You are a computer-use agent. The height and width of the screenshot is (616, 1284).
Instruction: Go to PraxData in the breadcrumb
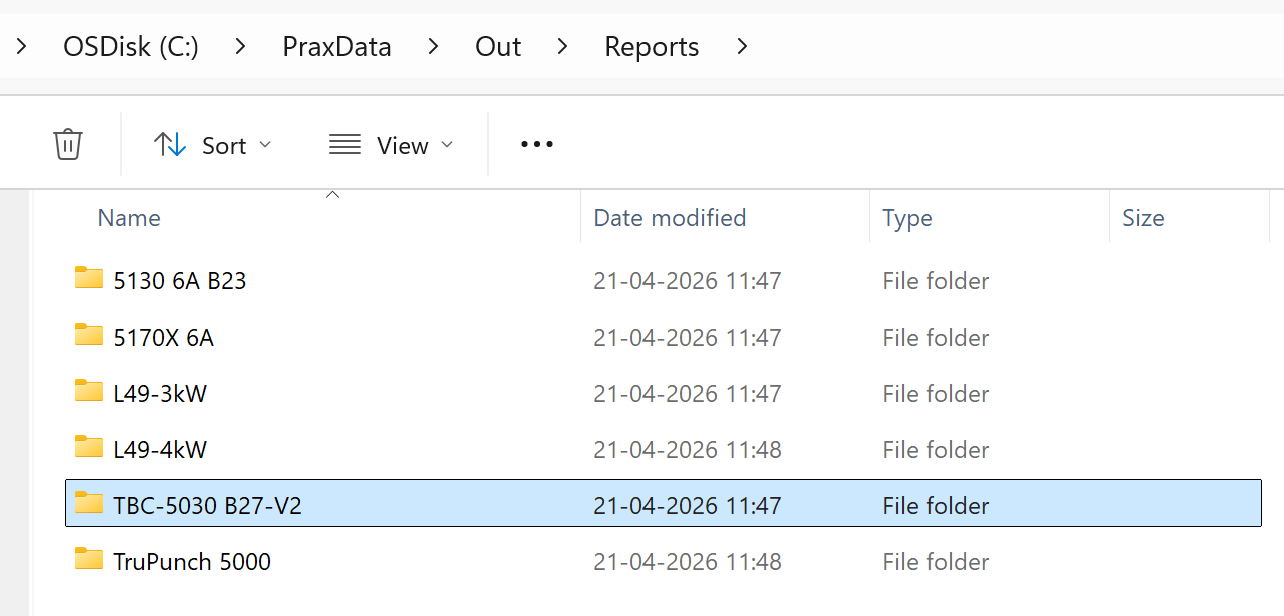coord(337,46)
